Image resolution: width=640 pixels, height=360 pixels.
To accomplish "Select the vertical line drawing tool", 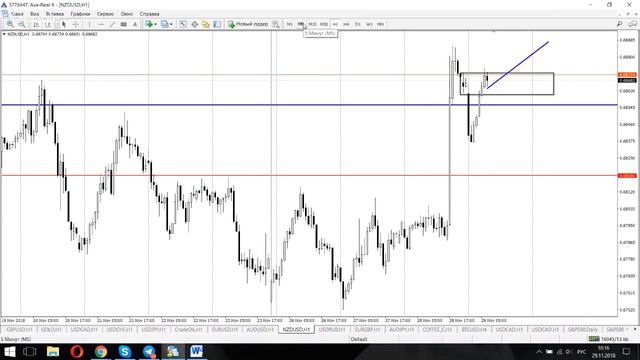I will [x=89, y=24].
